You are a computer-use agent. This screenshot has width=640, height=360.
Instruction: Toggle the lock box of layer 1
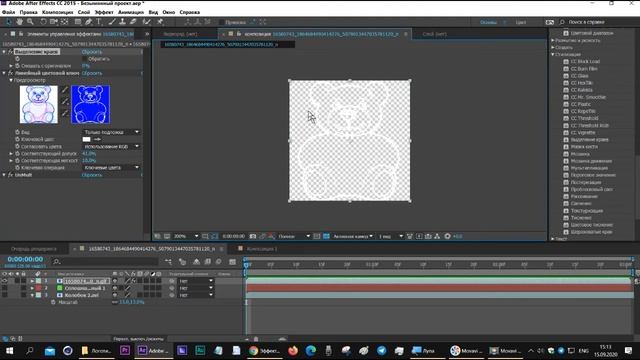click(x=23, y=281)
